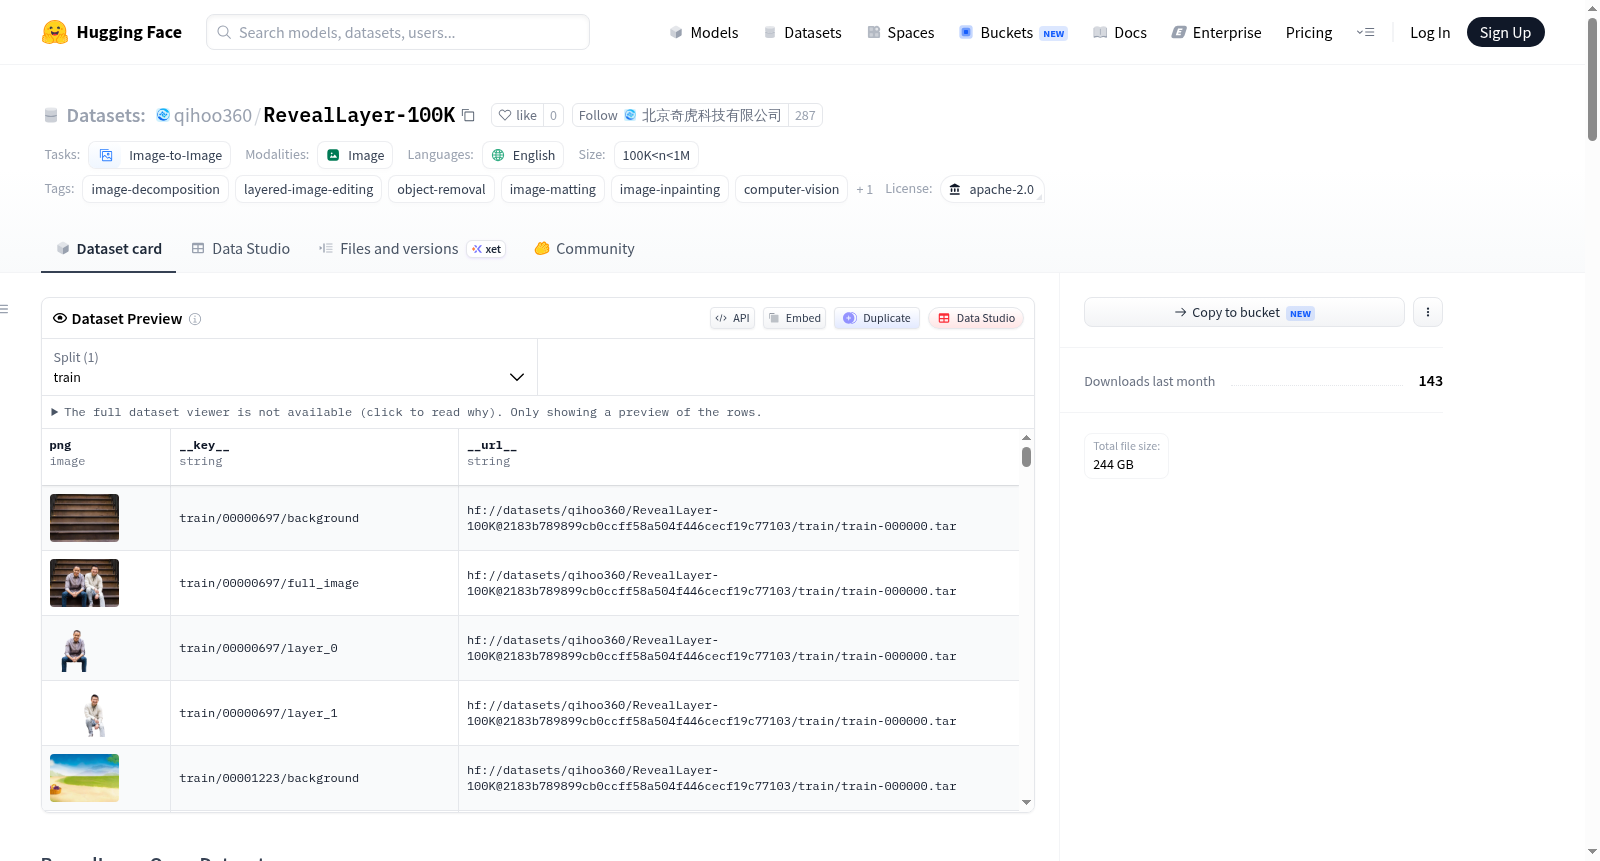The height and width of the screenshot is (861, 1600).
Task: Go to the Pricing page
Action: point(1309,32)
